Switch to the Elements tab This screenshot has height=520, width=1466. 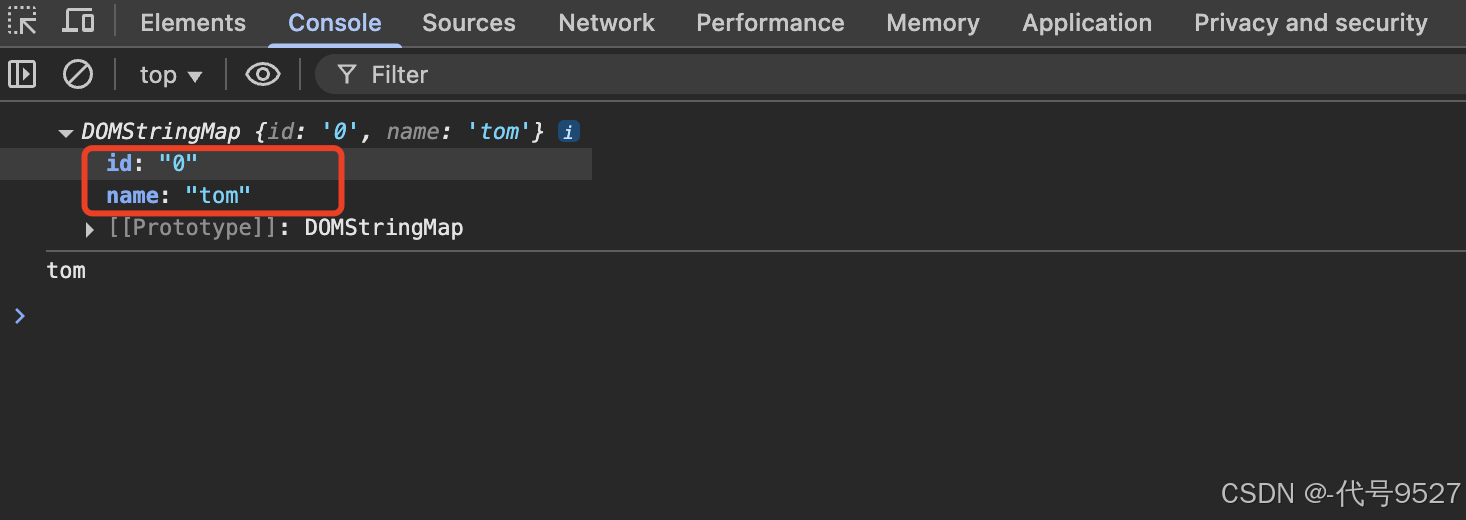tap(193, 23)
